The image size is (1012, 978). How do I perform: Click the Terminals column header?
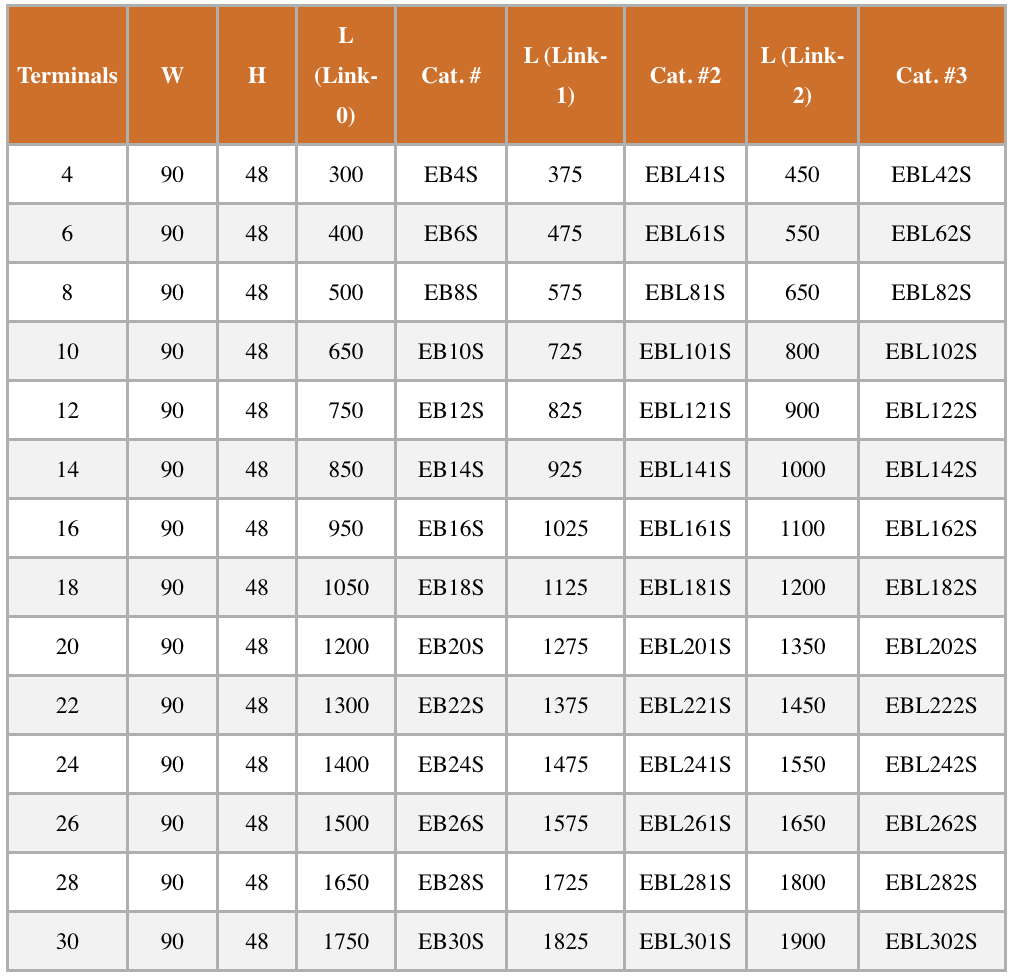tap(67, 76)
